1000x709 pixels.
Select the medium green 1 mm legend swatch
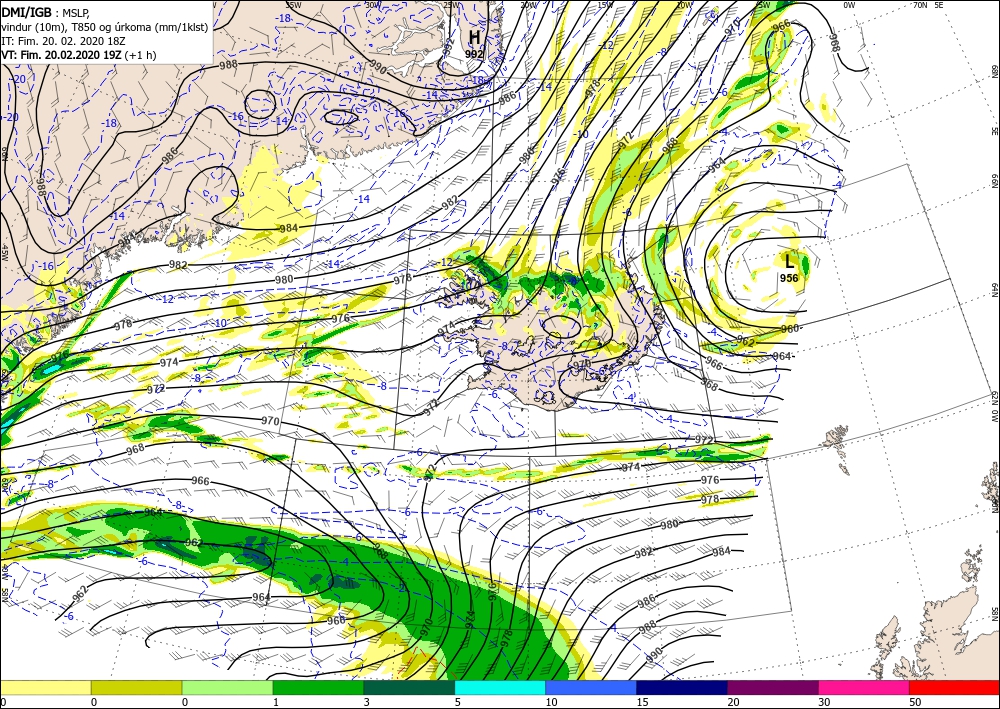click(x=318, y=687)
